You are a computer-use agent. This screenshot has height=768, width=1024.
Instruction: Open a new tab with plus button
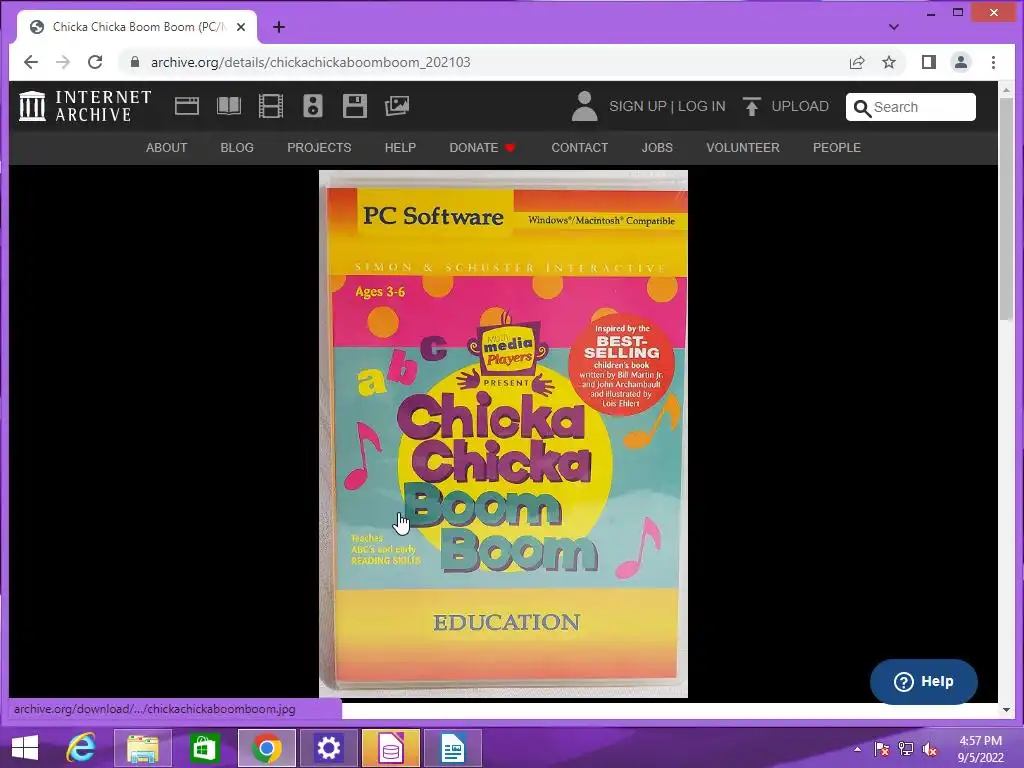coord(279,27)
